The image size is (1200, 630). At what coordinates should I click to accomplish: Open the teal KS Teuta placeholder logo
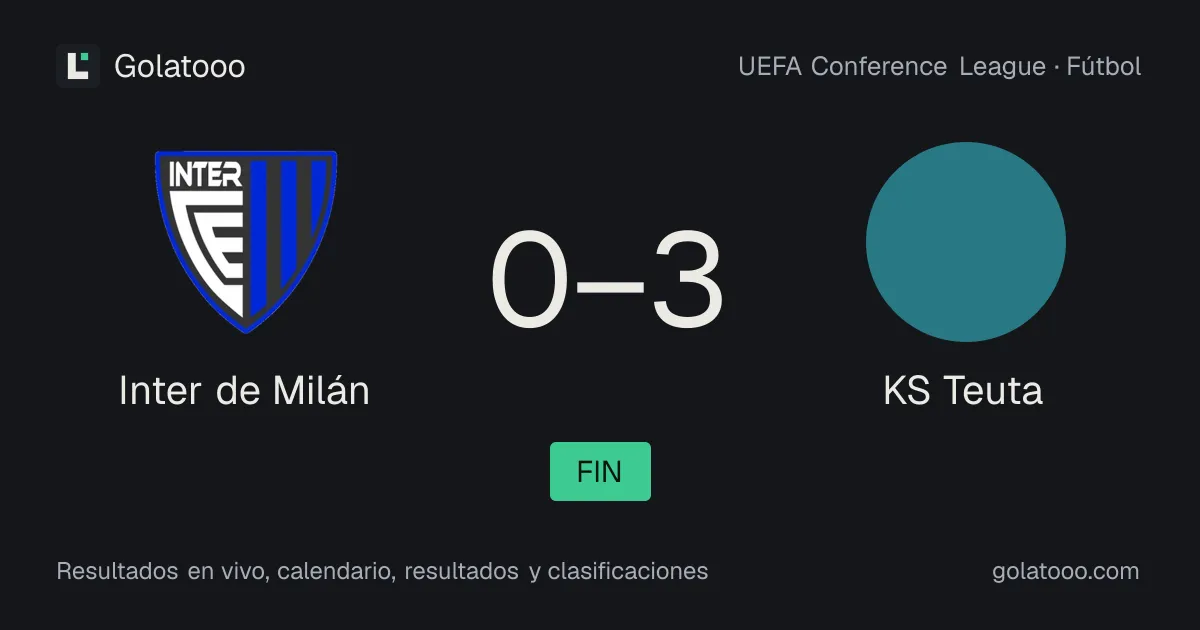click(x=966, y=242)
